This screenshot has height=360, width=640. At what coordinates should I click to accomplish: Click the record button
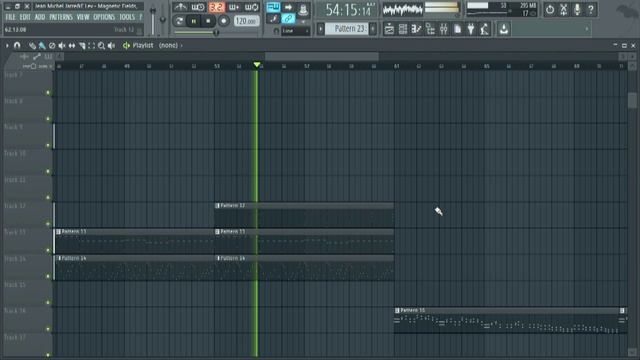coord(224,21)
